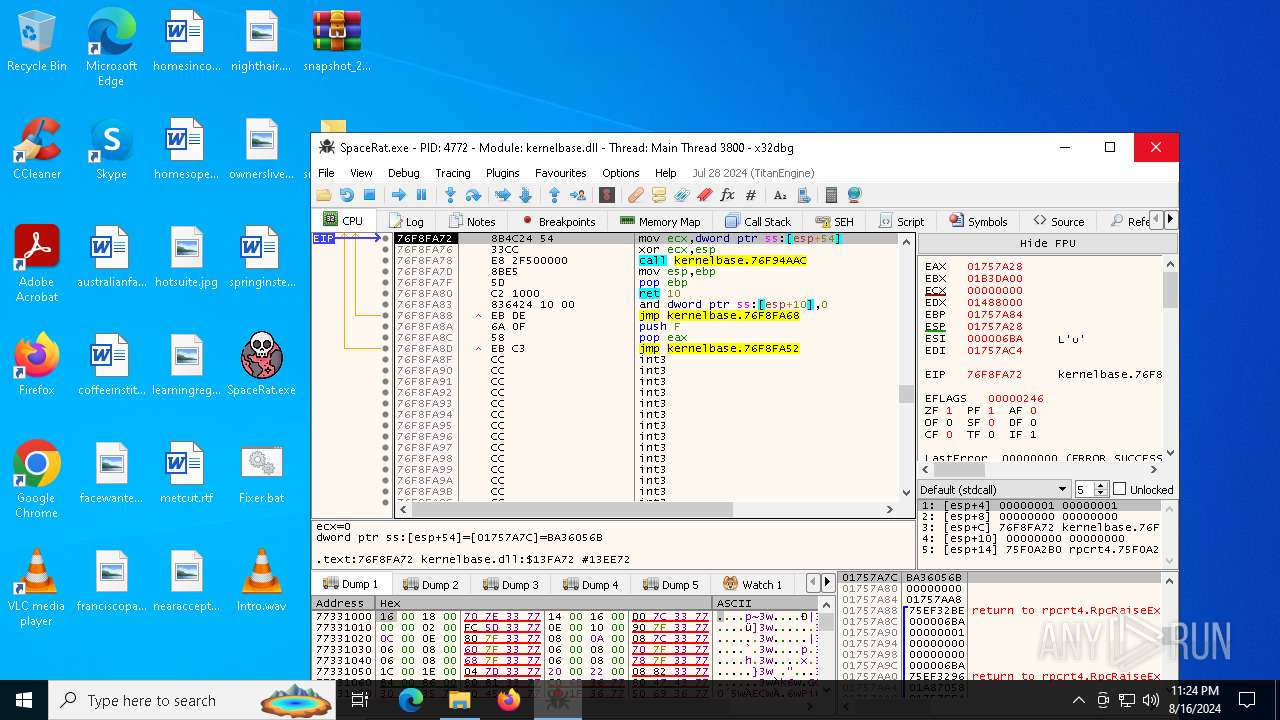Click the ASCII column header in the dump
This screenshot has height=720, width=1280.
765,603
